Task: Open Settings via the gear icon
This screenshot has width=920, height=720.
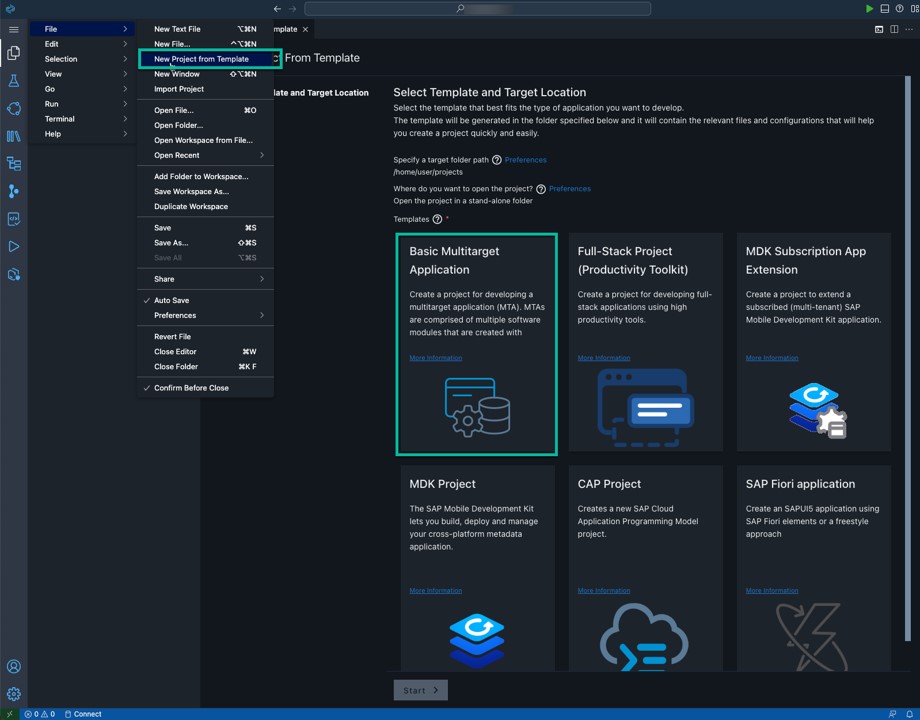Action: [x=13, y=693]
